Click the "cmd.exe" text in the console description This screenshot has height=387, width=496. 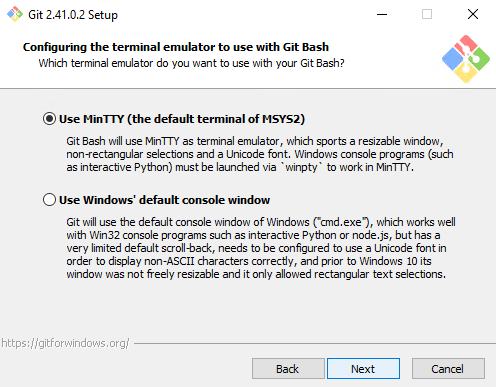341,222
